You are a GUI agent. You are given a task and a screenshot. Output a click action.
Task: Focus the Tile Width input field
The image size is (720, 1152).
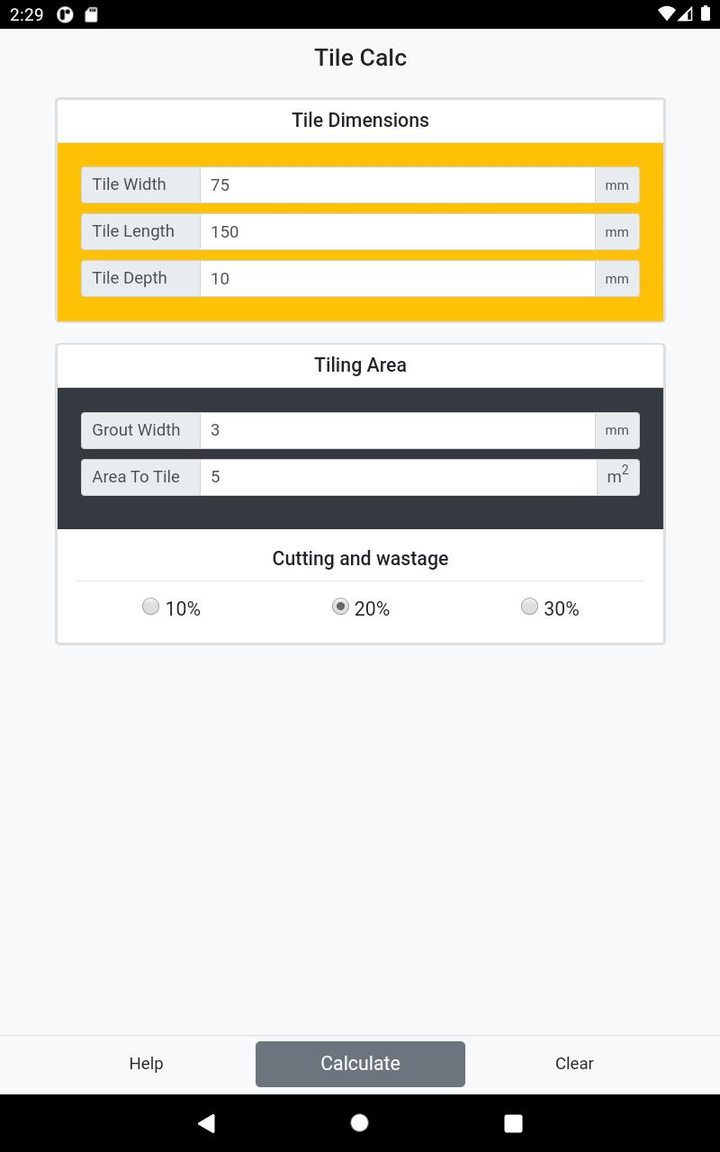pyautogui.click(x=397, y=185)
